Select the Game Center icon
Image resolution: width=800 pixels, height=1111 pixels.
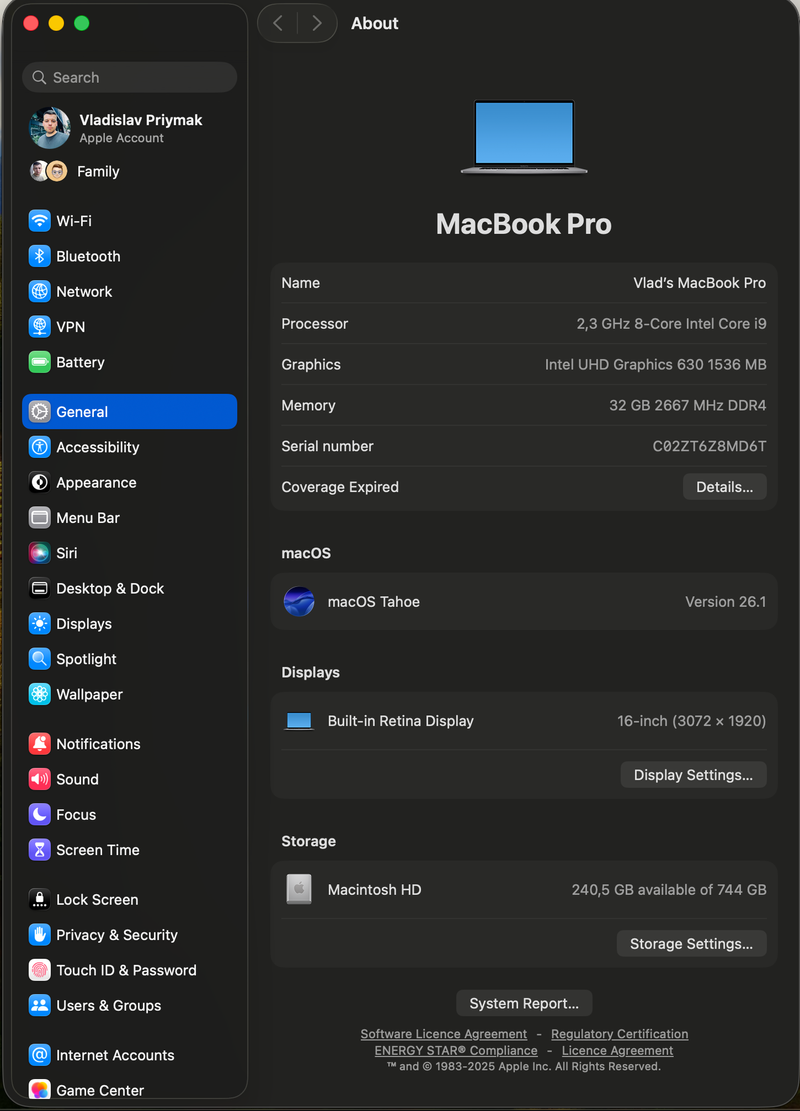tap(40, 1089)
